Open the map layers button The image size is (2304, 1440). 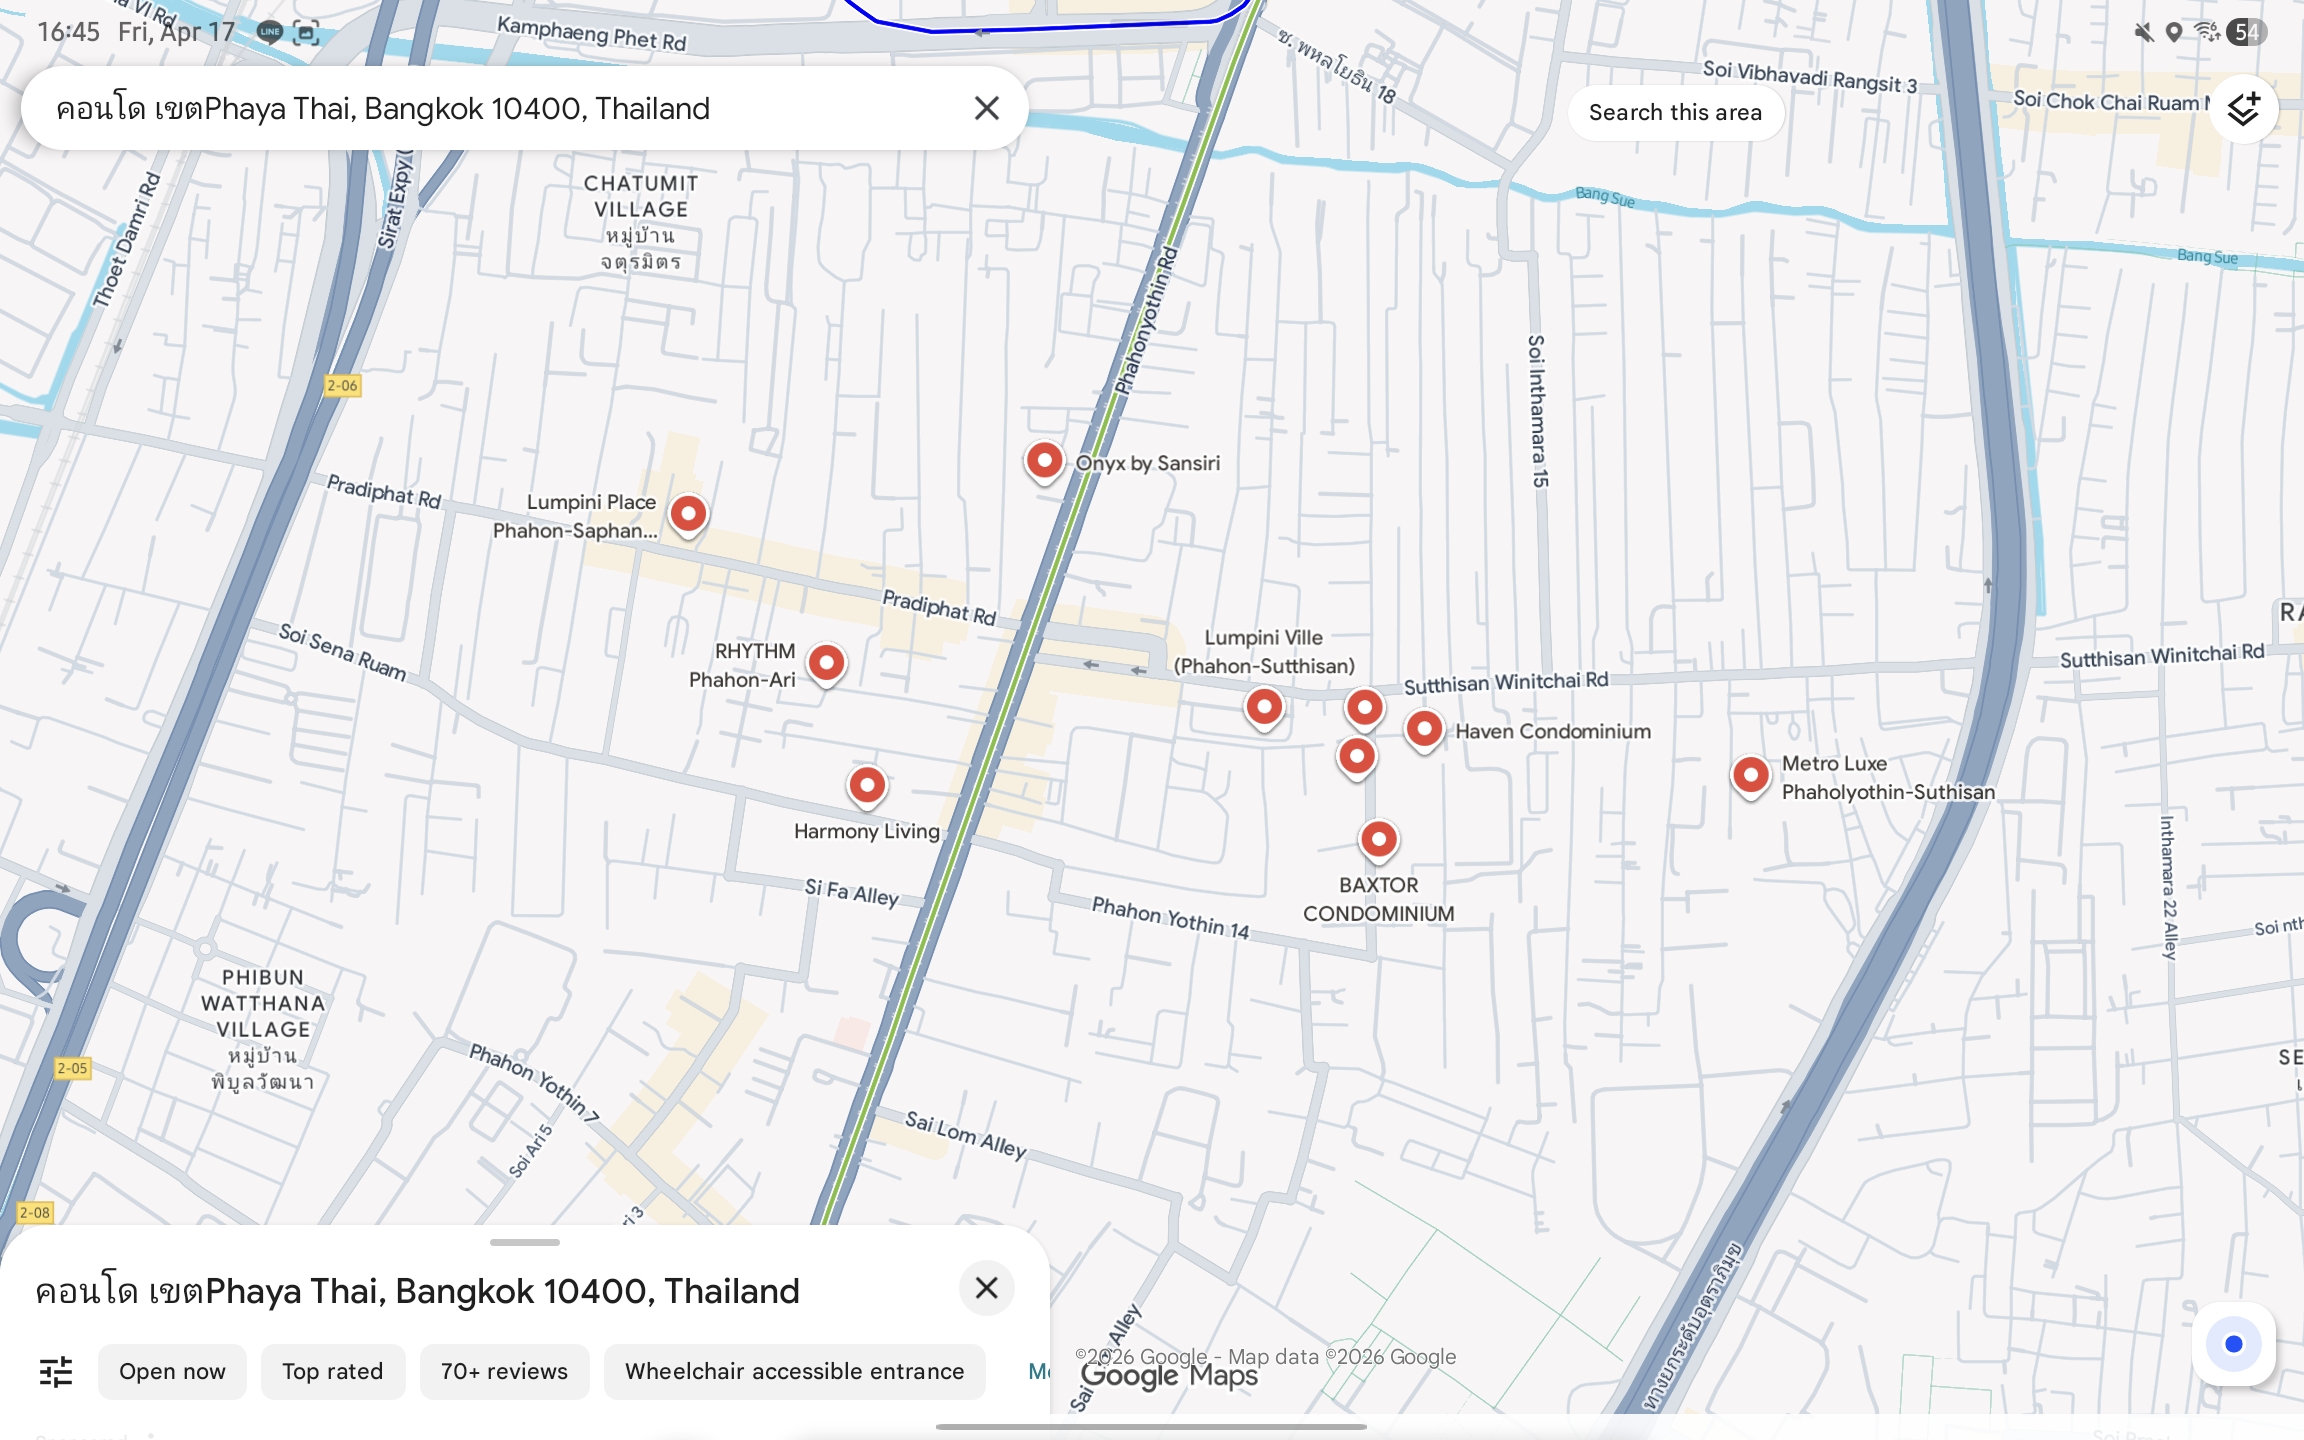tap(2243, 108)
